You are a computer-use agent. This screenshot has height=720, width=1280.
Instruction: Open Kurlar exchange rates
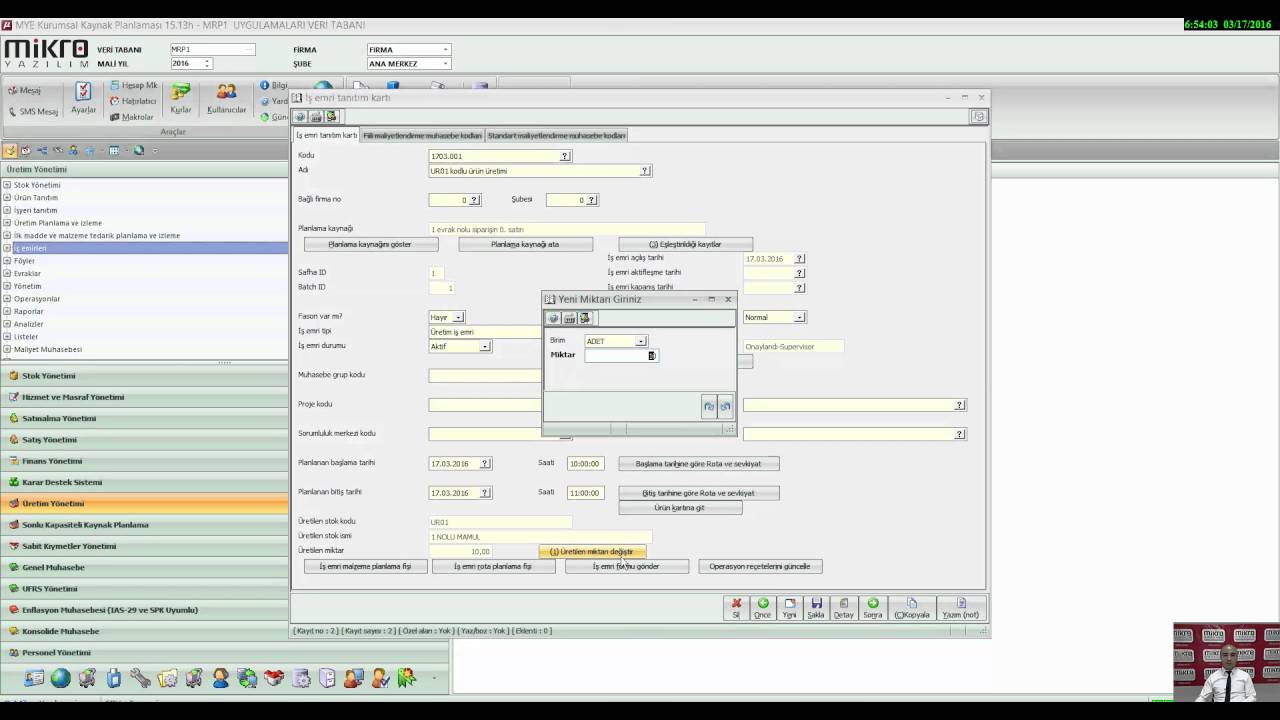(x=181, y=97)
